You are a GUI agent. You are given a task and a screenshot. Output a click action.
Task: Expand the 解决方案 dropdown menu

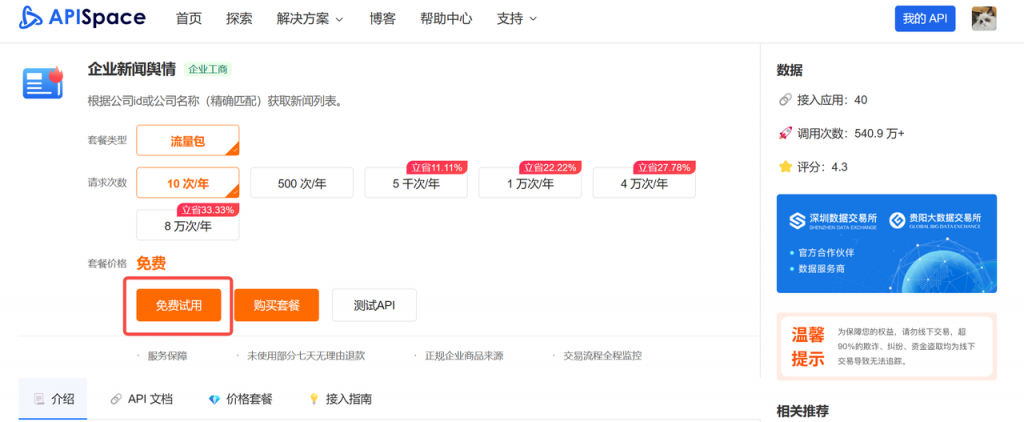(x=310, y=18)
